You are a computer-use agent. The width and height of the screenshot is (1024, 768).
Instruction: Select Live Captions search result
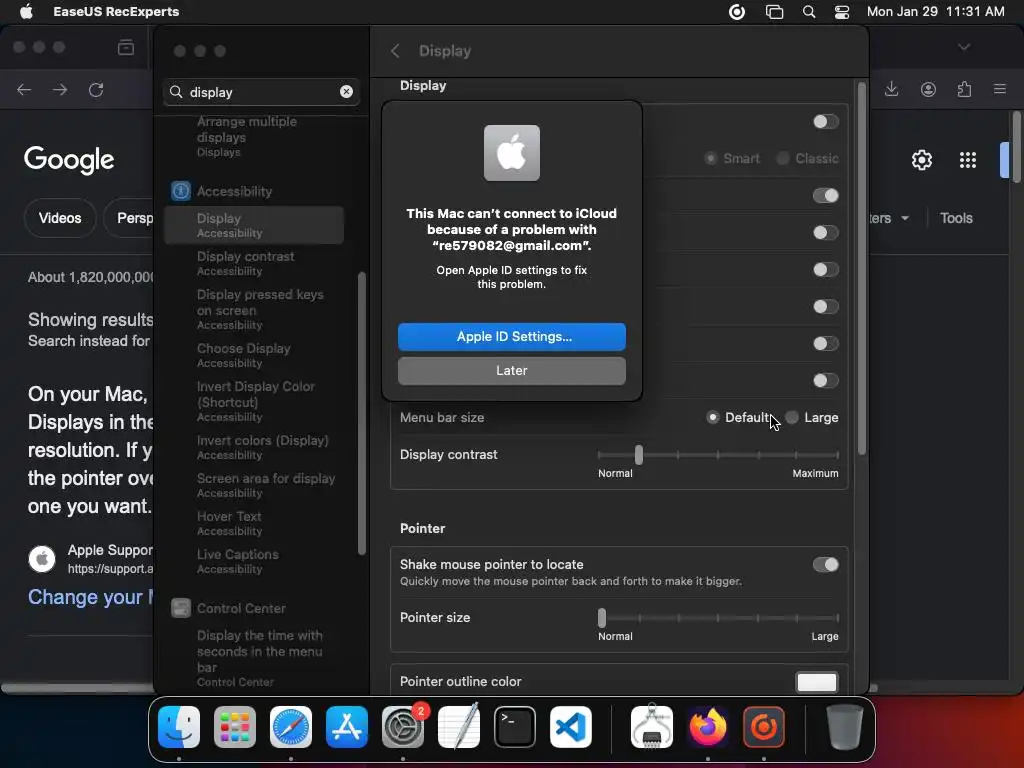(x=255, y=561)
